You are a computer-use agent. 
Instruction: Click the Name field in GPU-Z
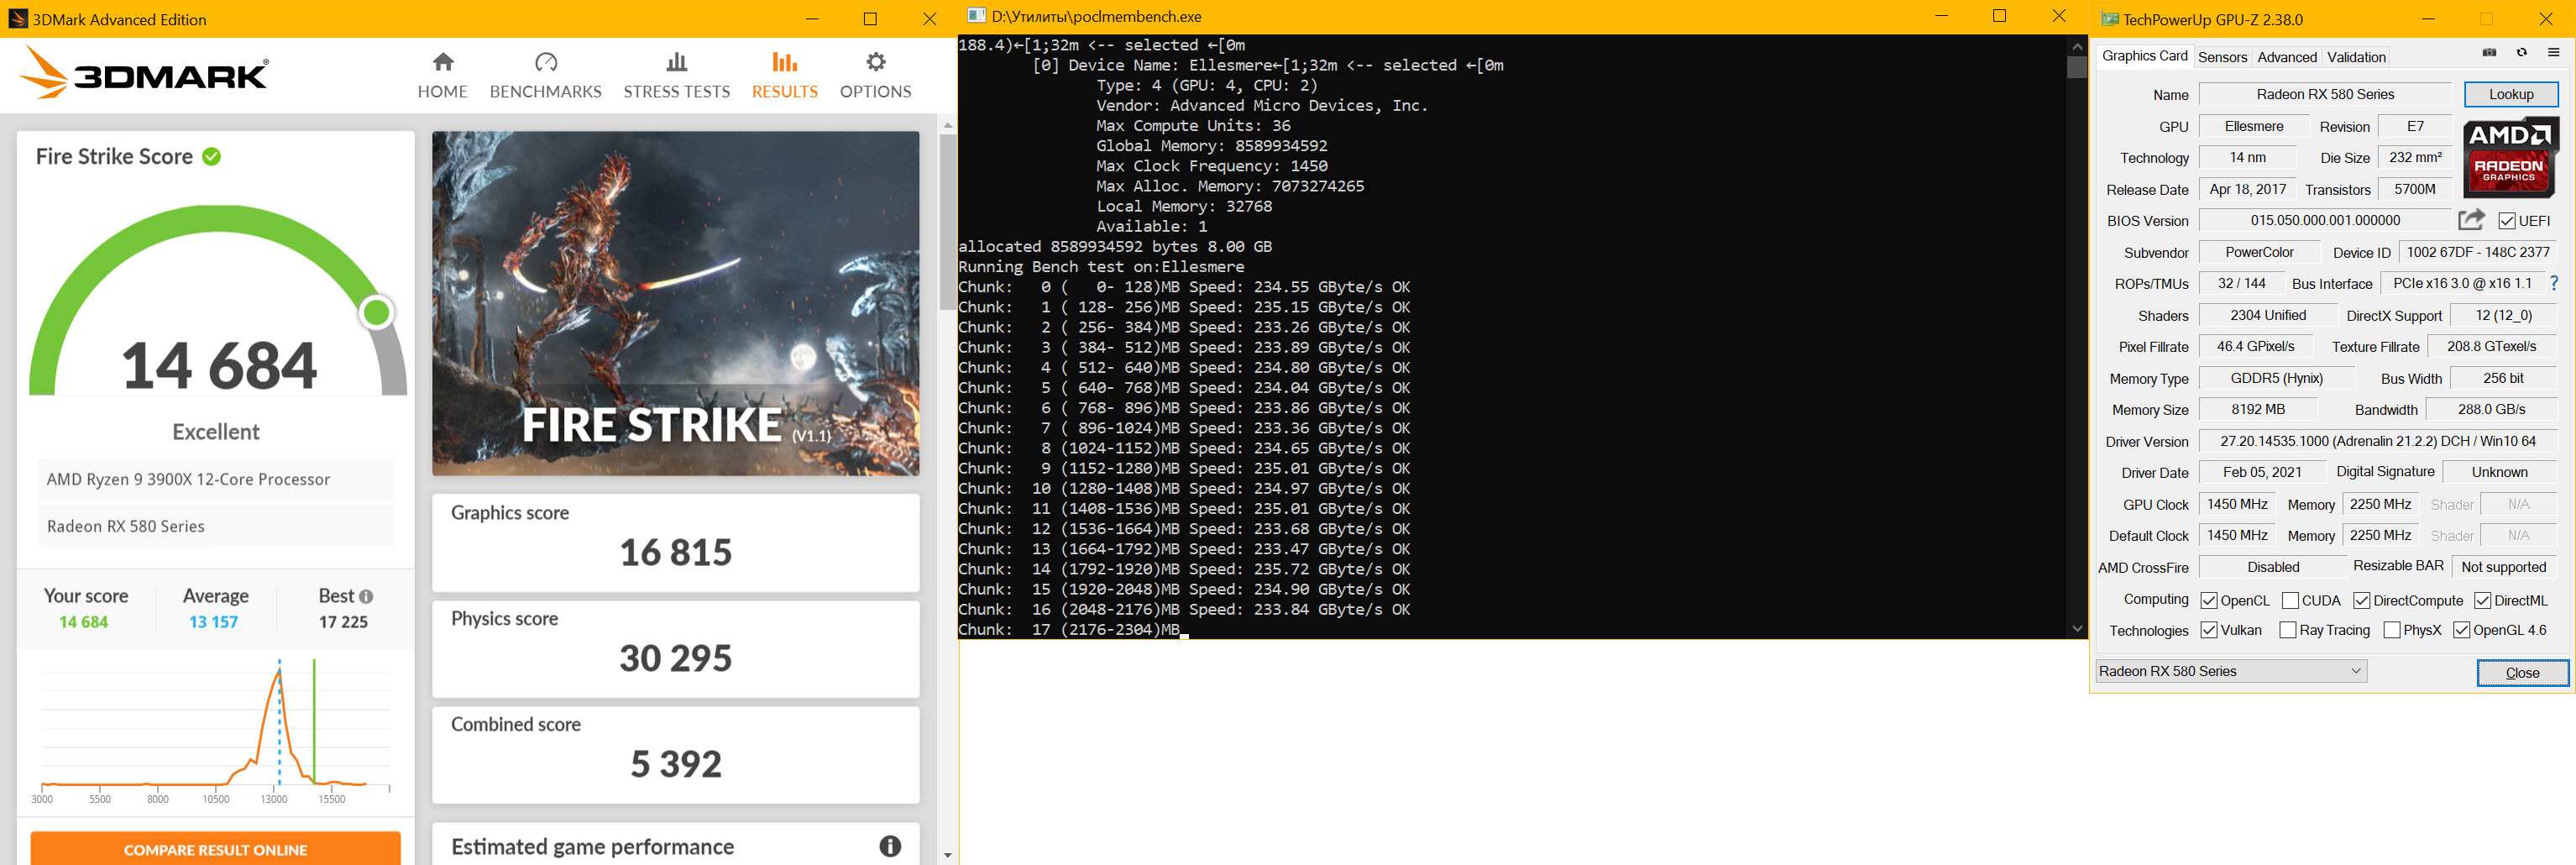coord(2325,94)
